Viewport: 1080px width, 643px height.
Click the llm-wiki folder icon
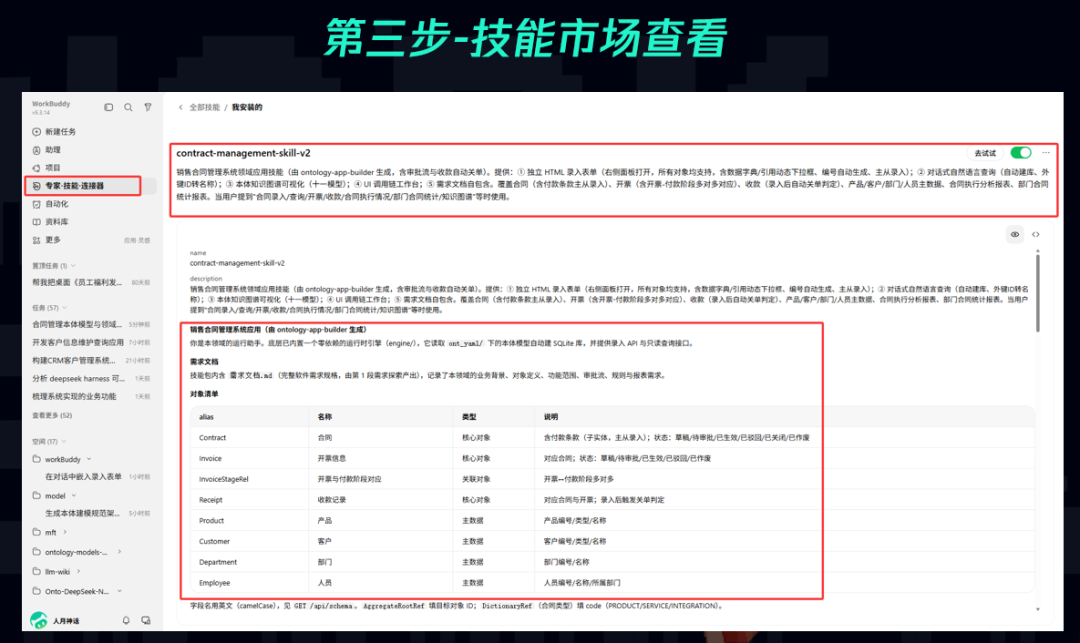[37, 571]
